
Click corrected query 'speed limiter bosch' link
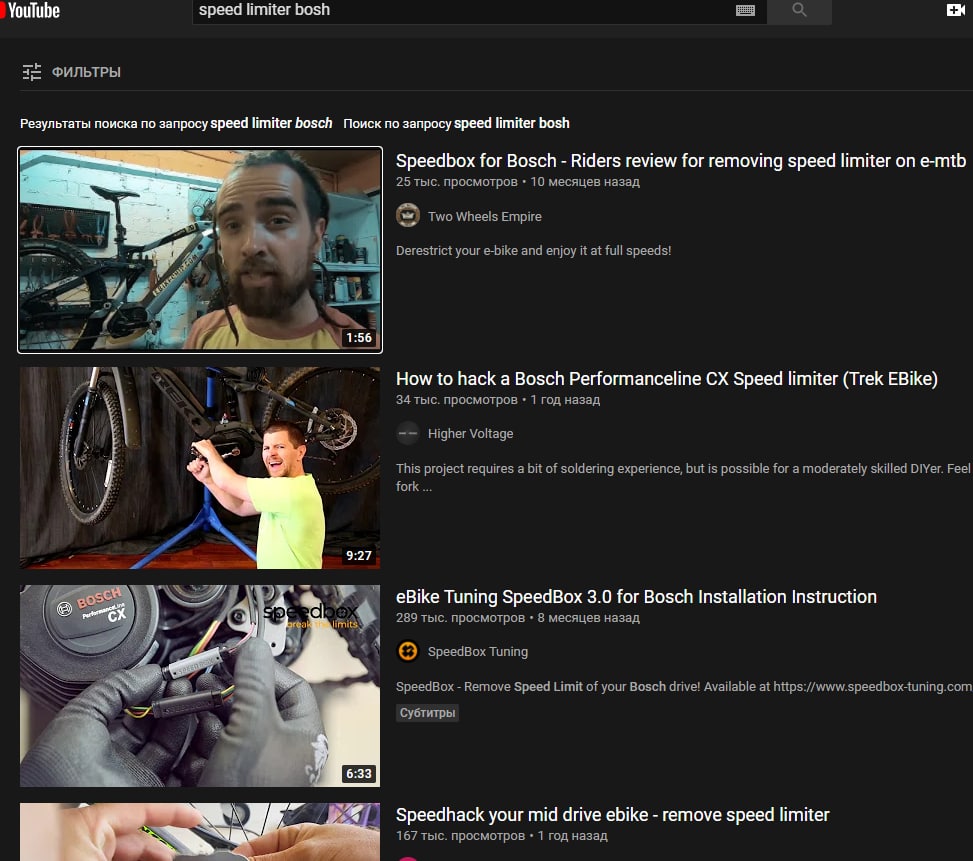point(271,123)
